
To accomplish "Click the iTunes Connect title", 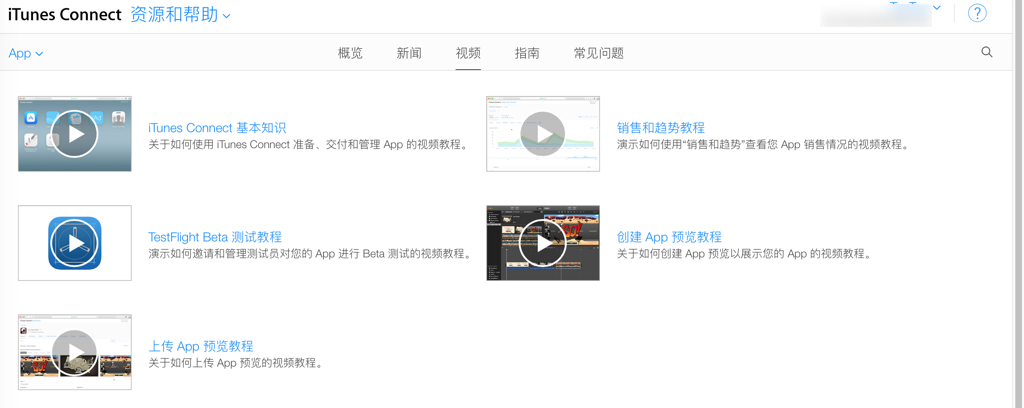I will point(65,14).
